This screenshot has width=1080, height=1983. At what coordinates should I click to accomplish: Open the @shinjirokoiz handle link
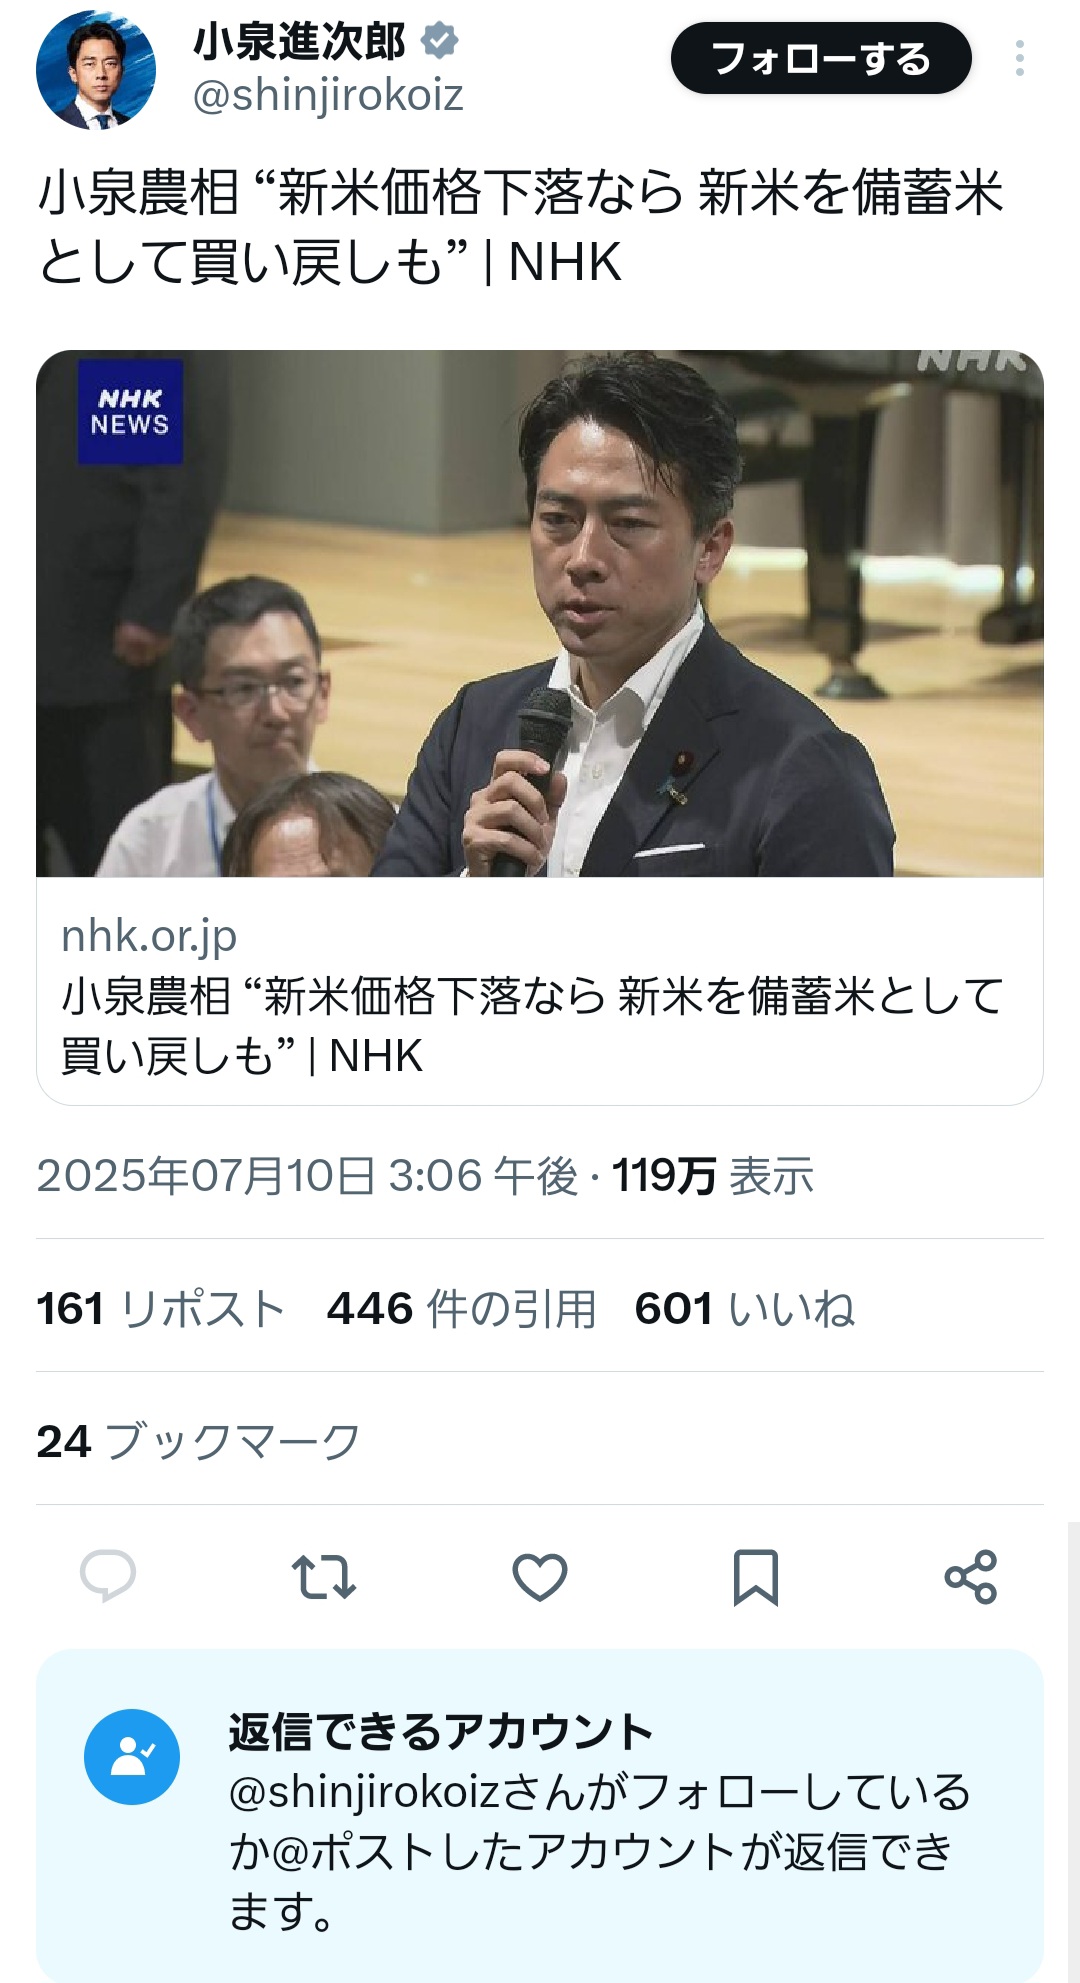pyautogui.click(x=328, y=96)
